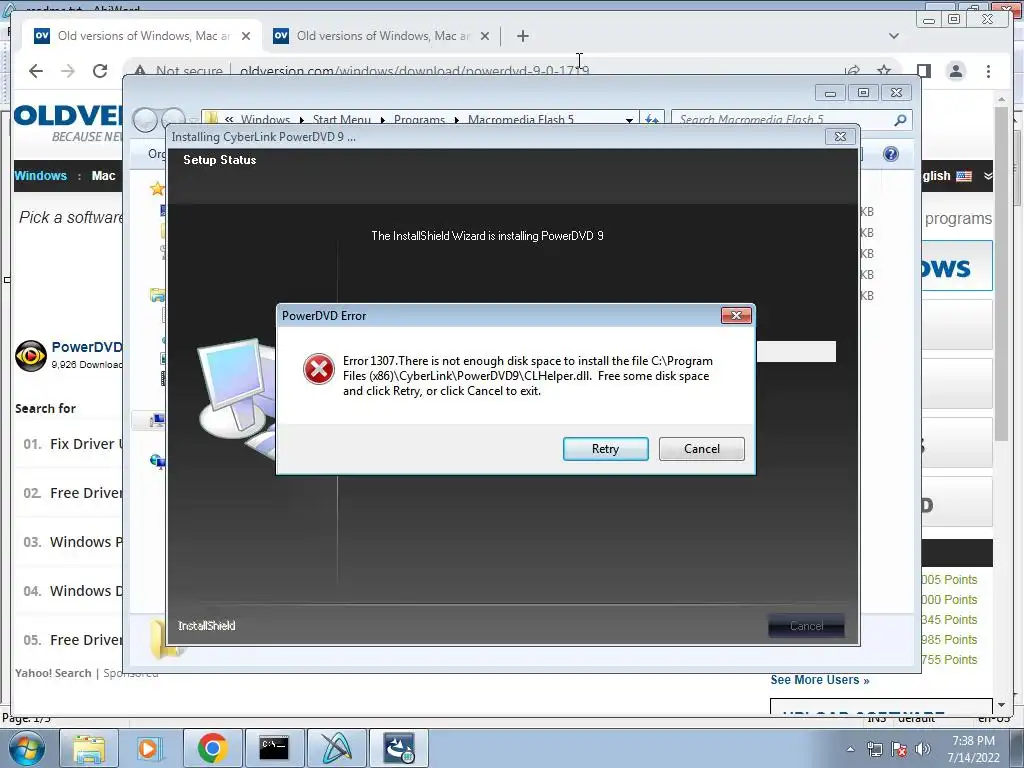
Task: Open a new Chrome tab with the plus button
Action: [x=522, y=36]
